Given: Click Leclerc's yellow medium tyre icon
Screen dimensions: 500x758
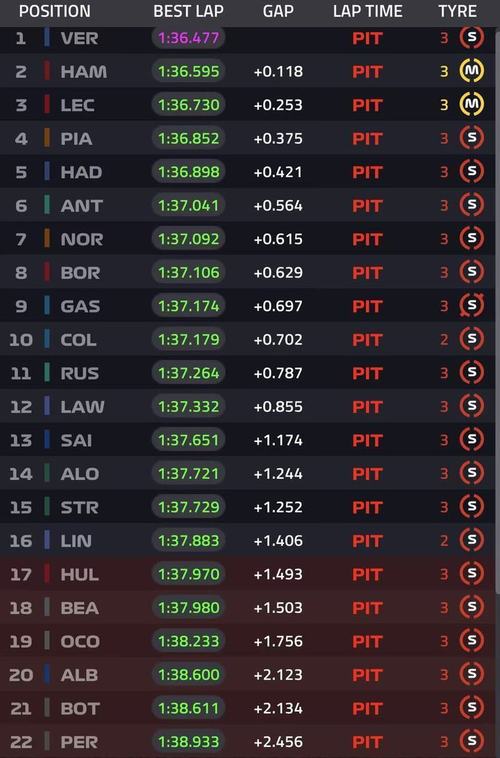Looking at the screenshot, I should (x=471, y=104).
